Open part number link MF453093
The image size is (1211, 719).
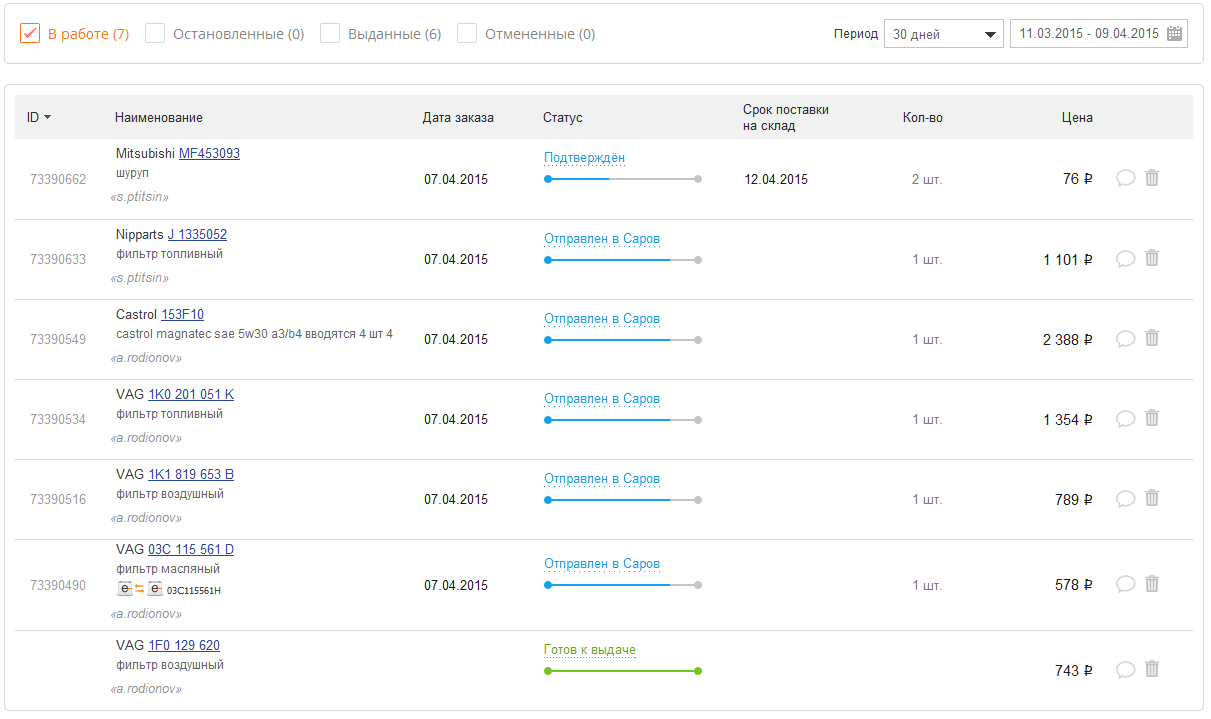coord(209,154)
